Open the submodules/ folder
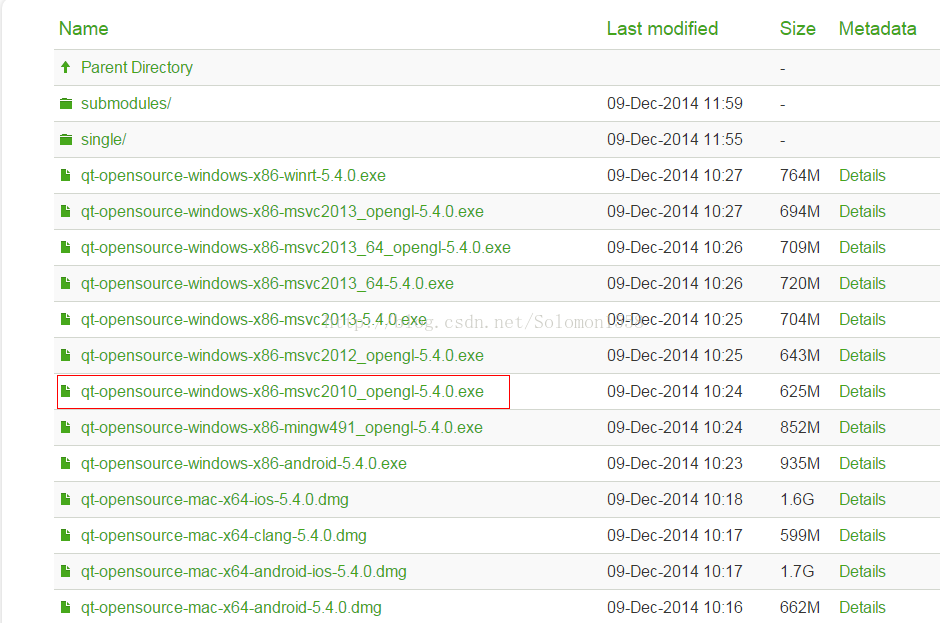 [126, 103]
